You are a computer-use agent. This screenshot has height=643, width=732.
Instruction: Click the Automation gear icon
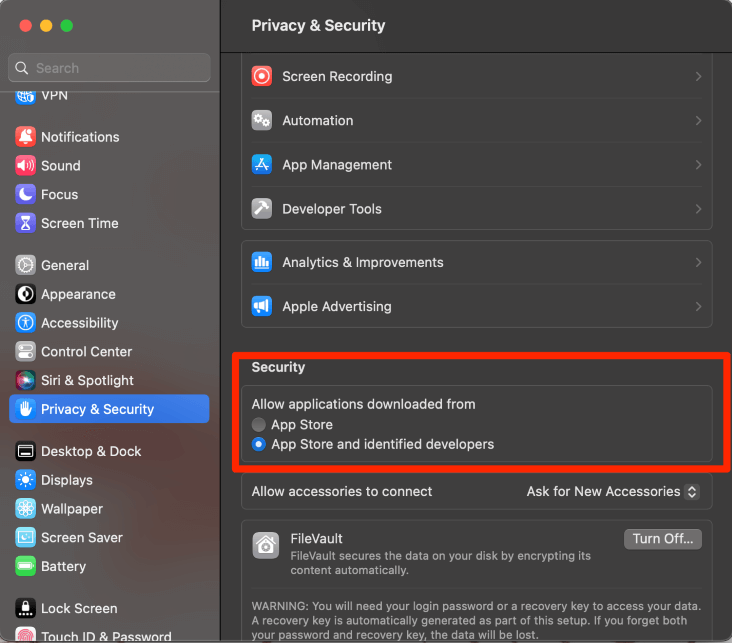point(262,120)
